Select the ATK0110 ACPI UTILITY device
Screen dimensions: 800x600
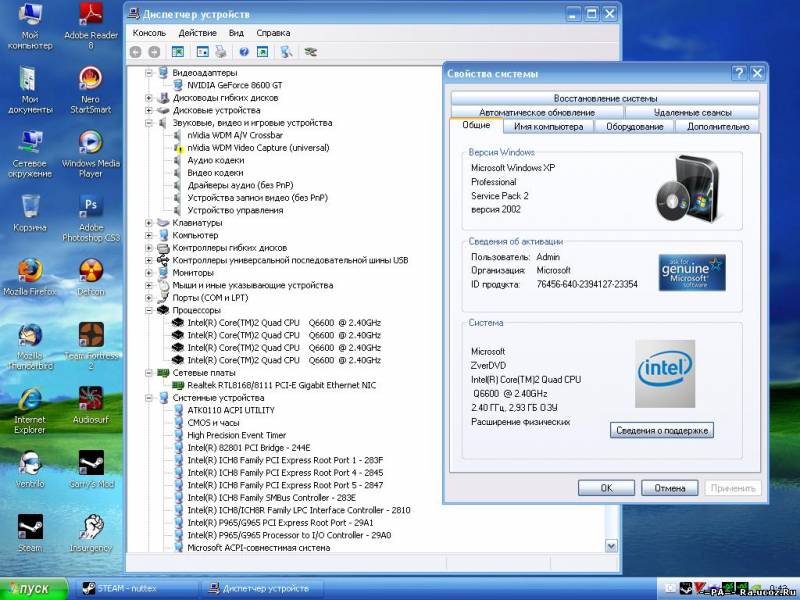tap(231, 410)
